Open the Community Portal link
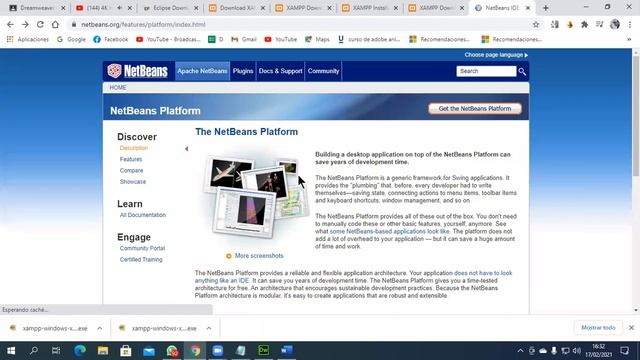The image size is (640, 360). [x=142, y=248]
